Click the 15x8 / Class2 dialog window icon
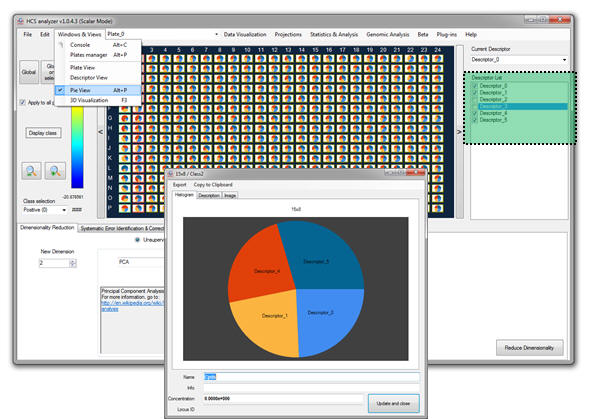592x419 pixels. [170, 174]
